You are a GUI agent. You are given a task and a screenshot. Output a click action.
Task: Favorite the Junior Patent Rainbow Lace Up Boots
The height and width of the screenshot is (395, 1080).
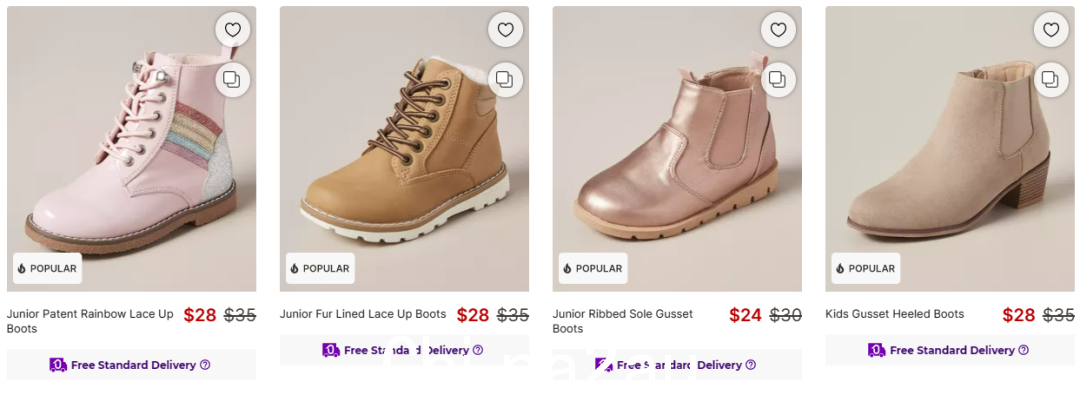pyautogui.click(x=233, y=30)
